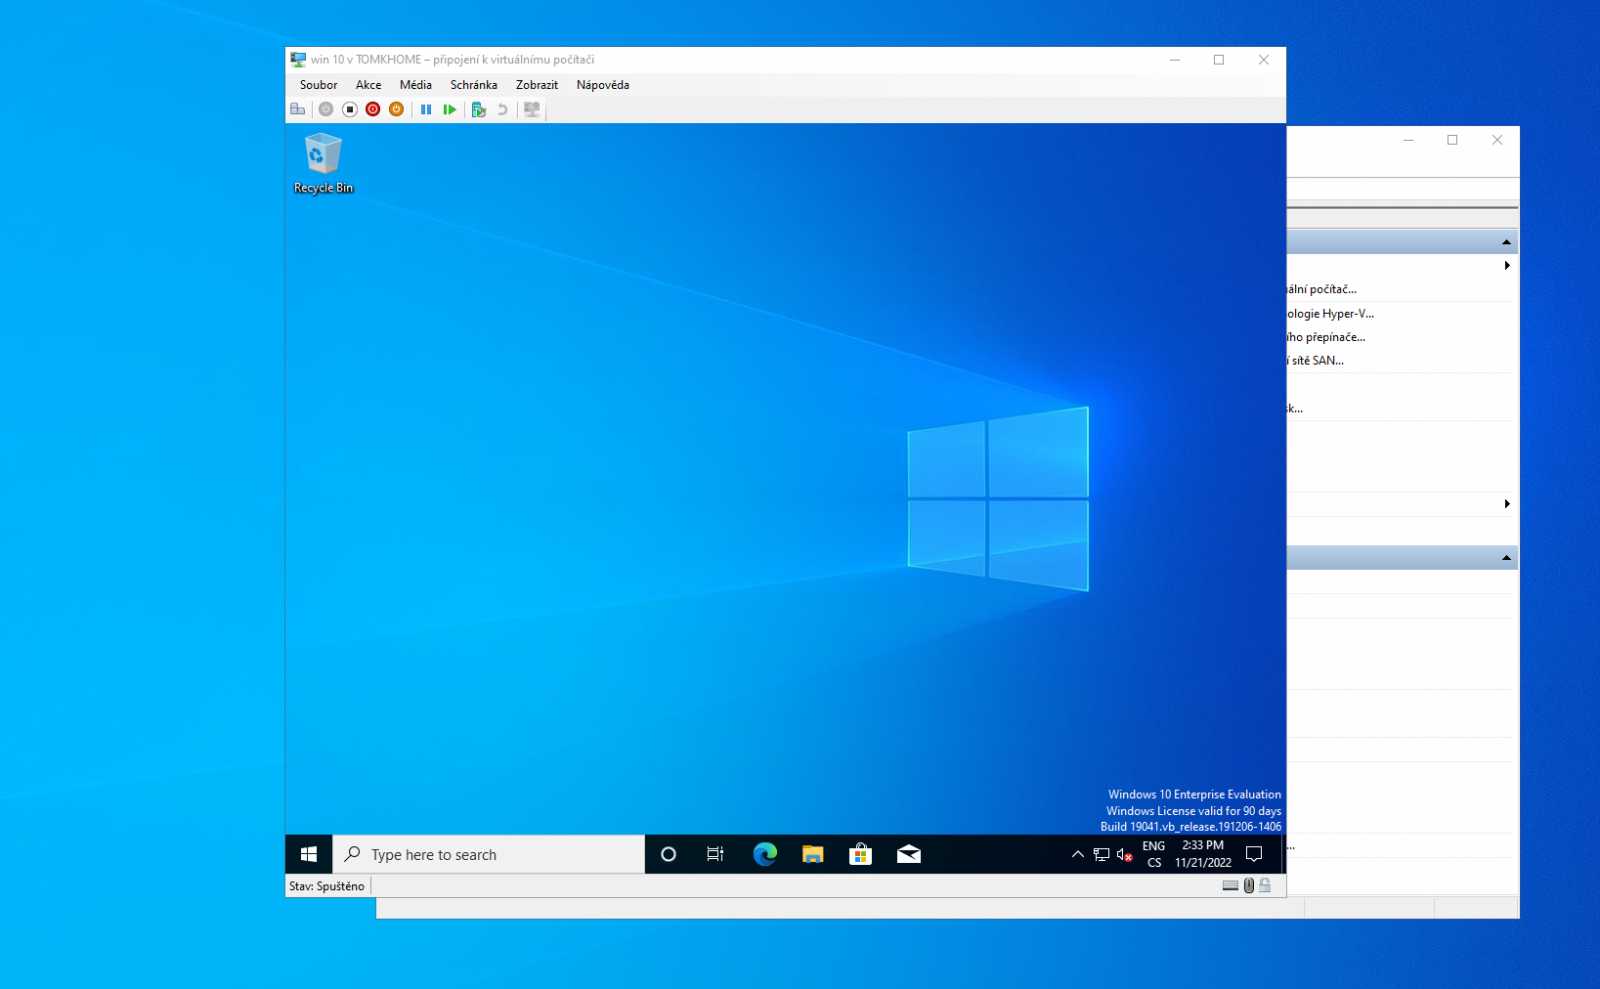Reset the VM using the green play icon
The height and width of the screenshot is (989, 1600).
click(x=450, y=109)
